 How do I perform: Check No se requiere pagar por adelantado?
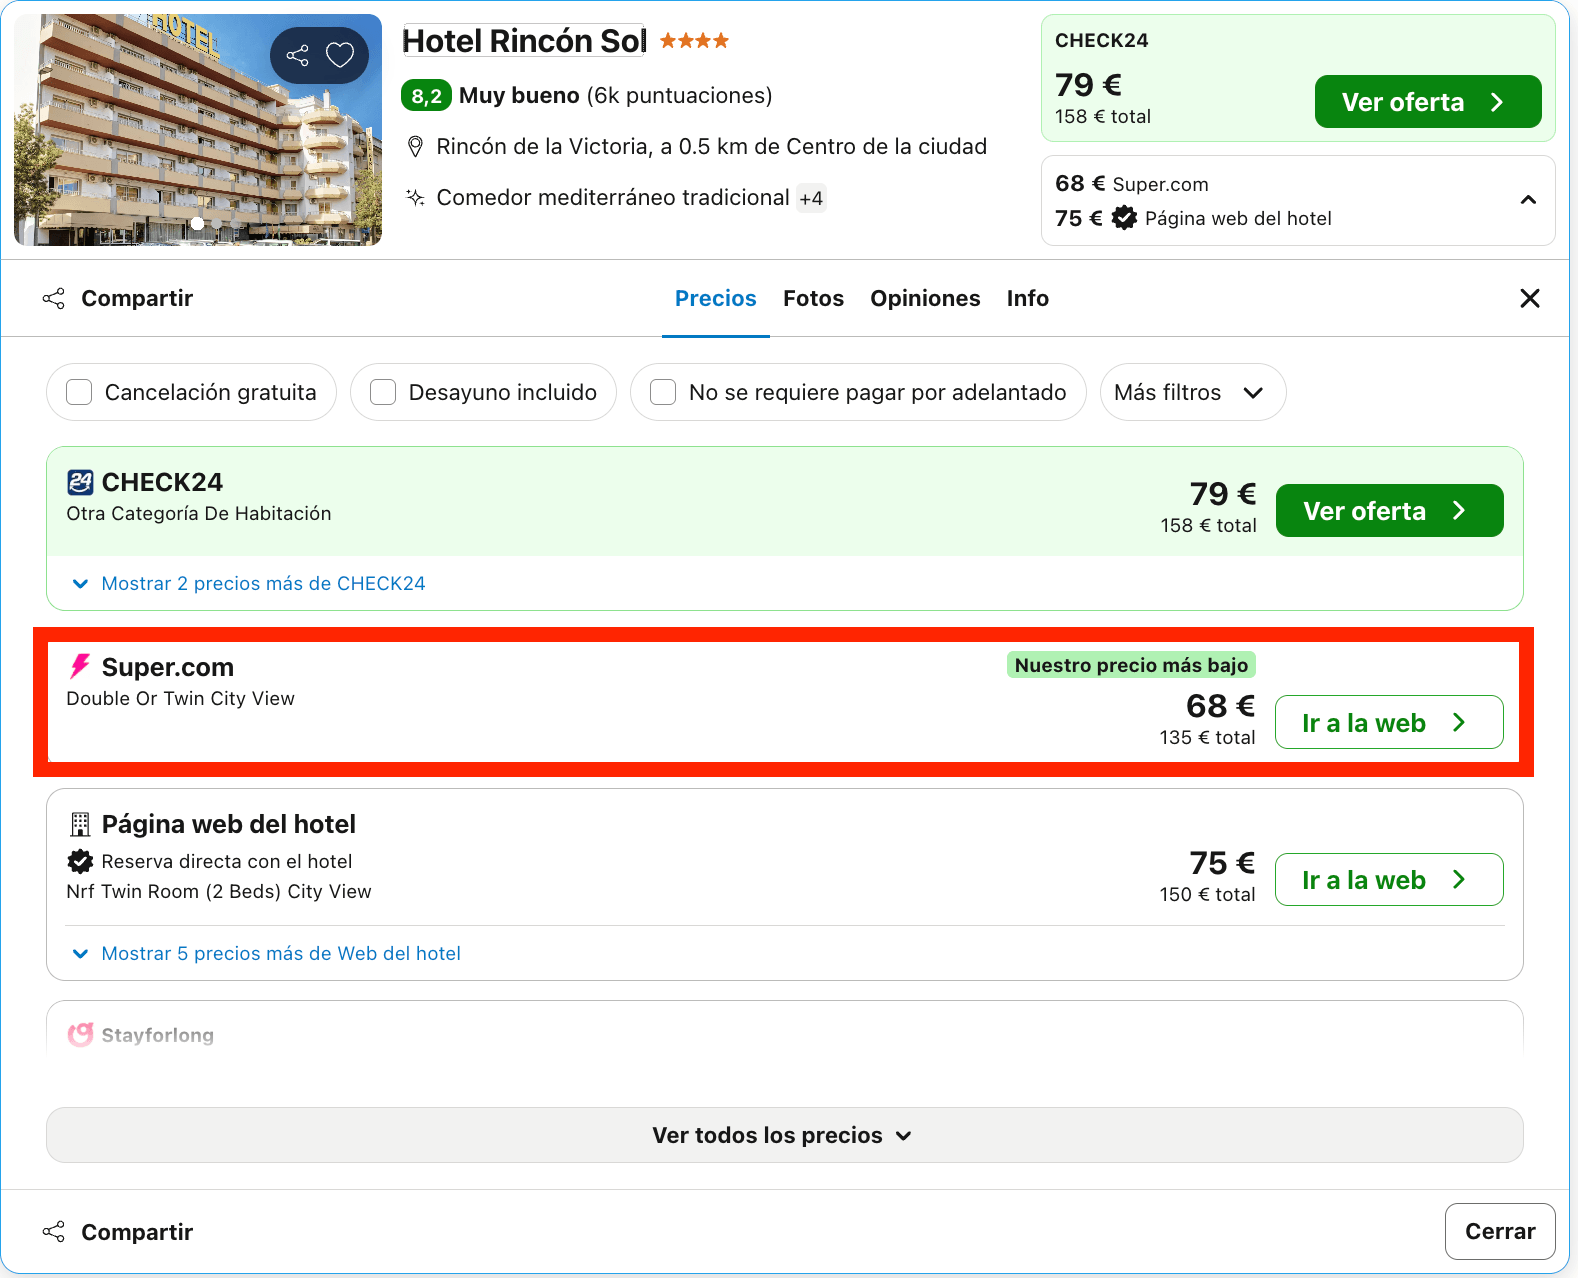[663, 392]
